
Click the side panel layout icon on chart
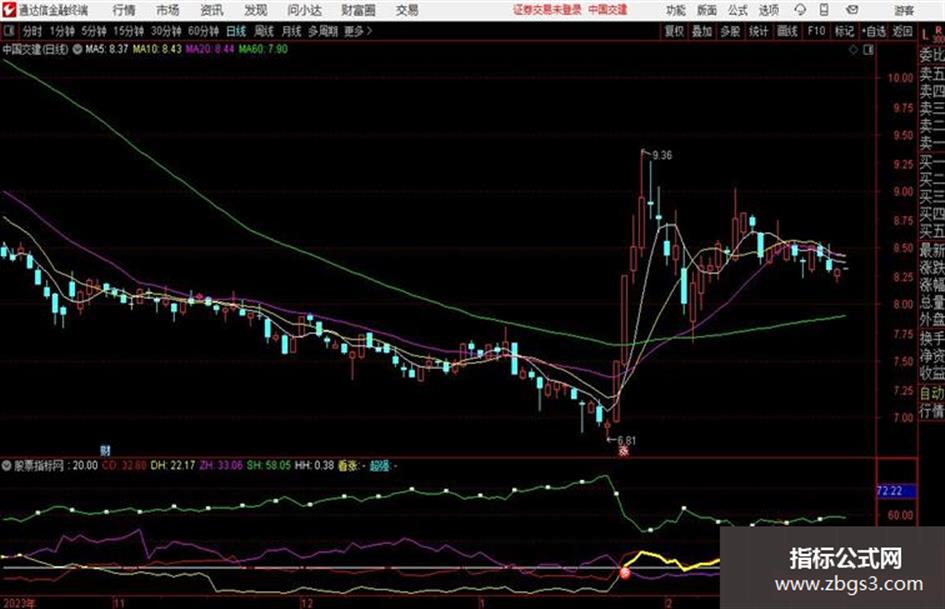point(868,50)
